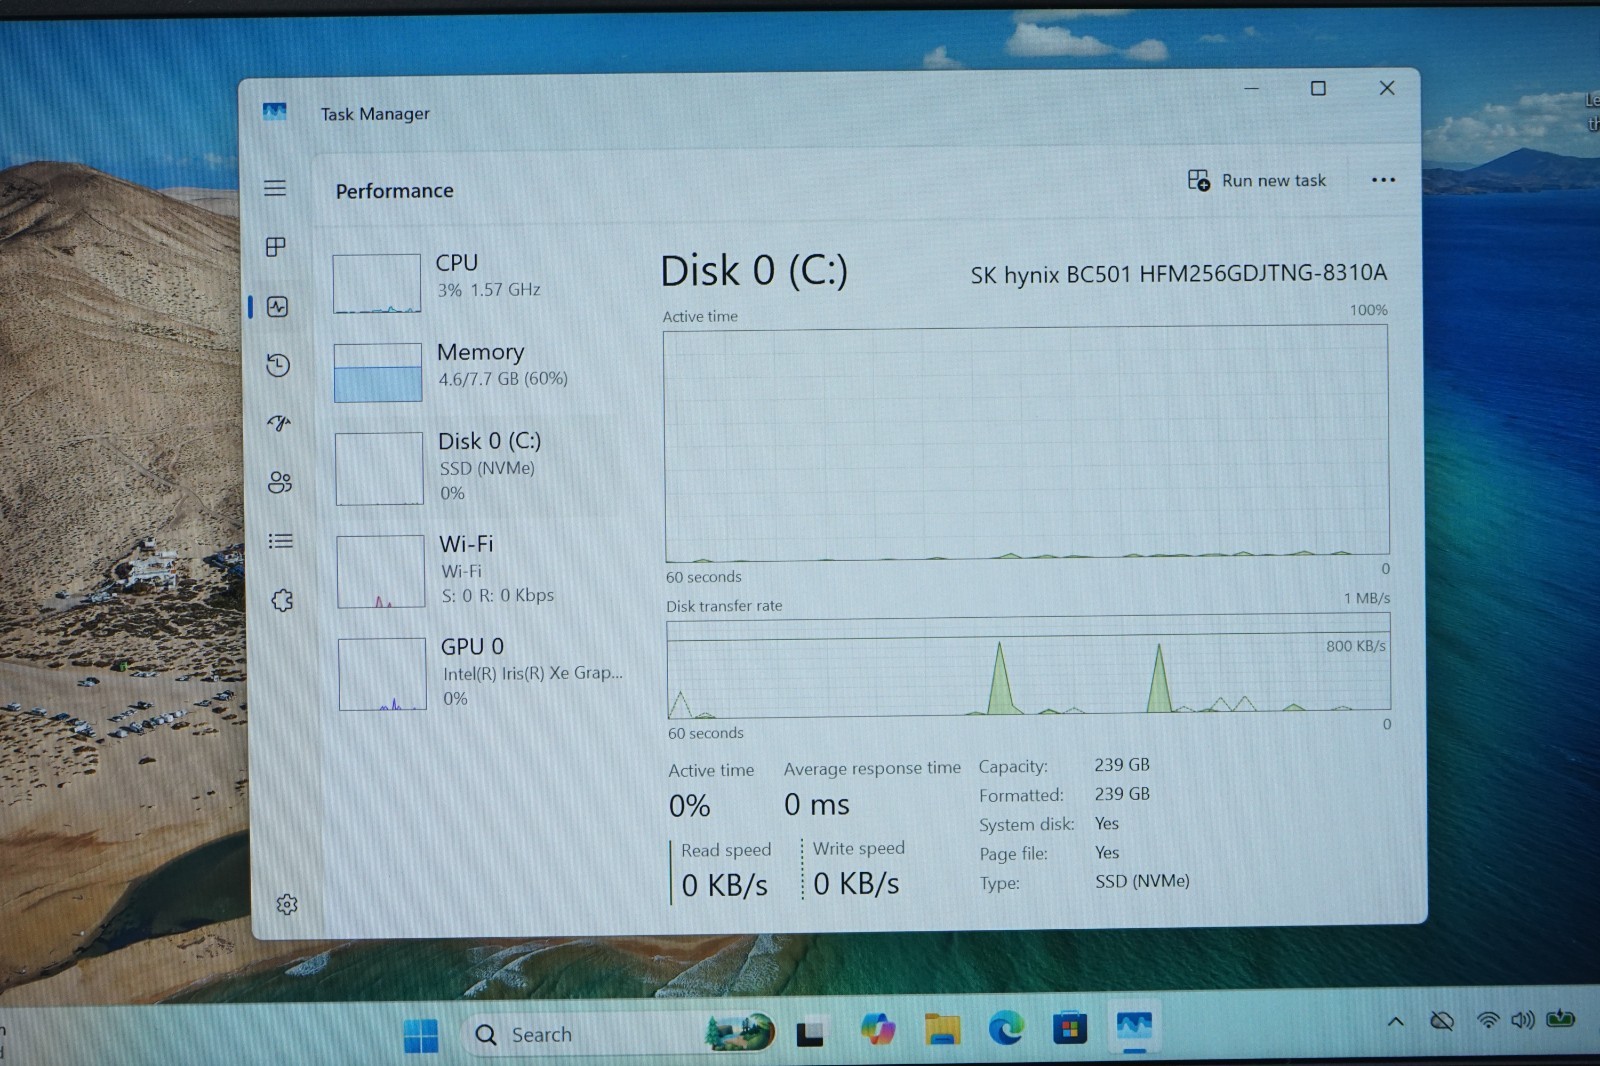
Task: Open Microsoft Edge from taskbar
Action: tap(1006, 1028)
